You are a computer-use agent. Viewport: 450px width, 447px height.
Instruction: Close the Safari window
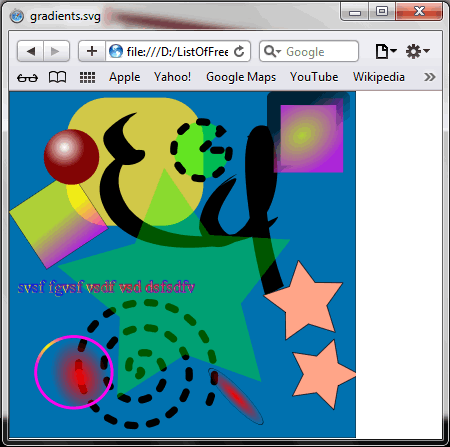[x=419, y=12]
